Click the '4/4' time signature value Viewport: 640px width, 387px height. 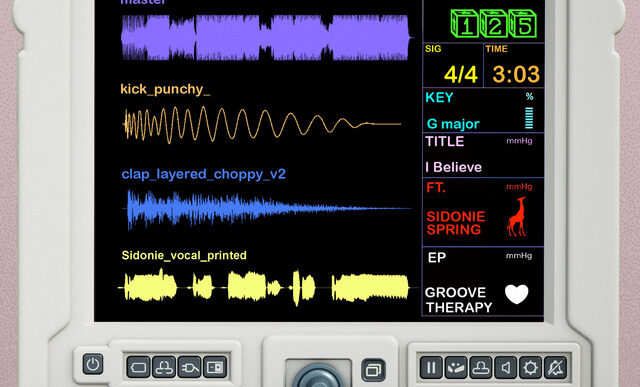coord(460,75)
